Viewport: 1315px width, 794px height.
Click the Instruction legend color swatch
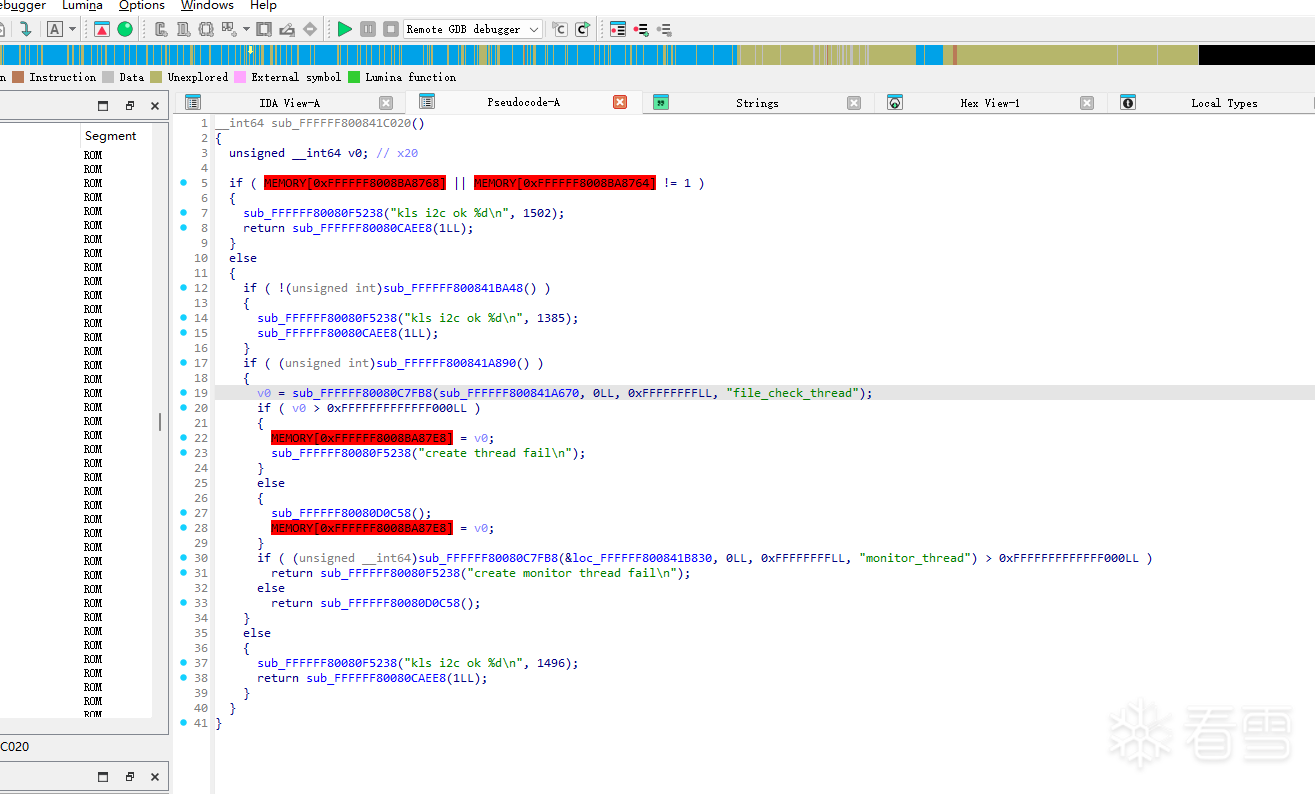point(18,77)
